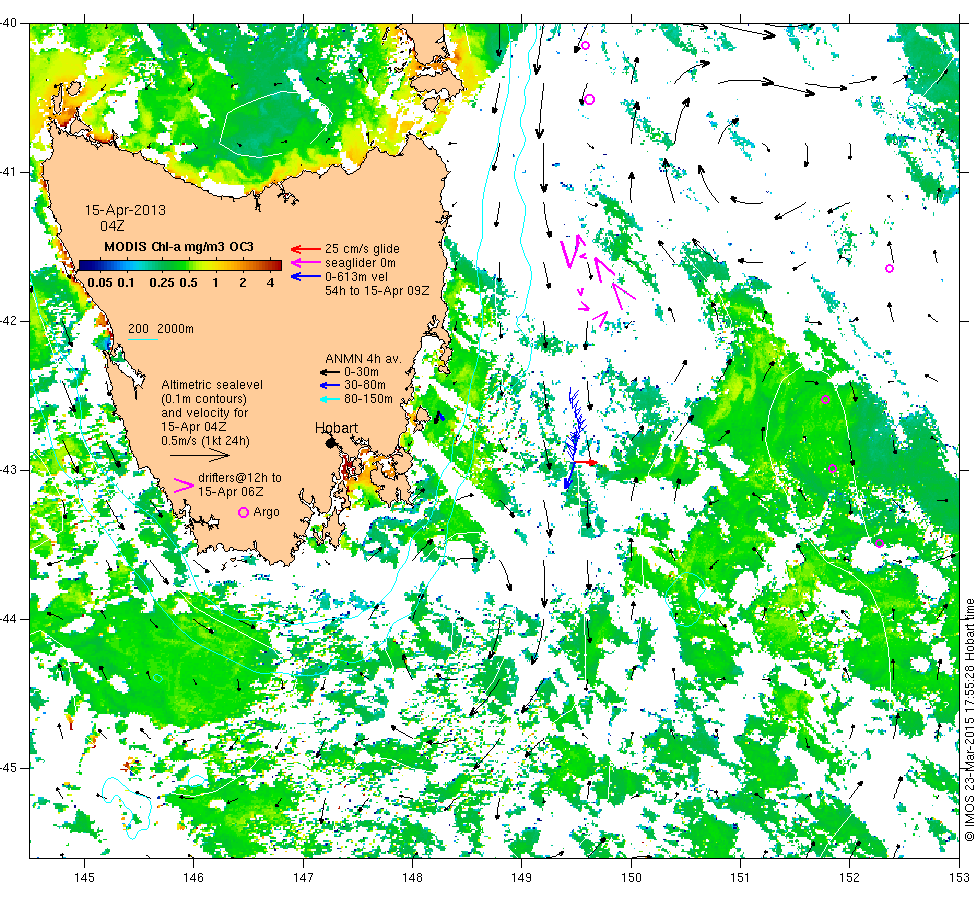Click the 54h to 15-Apr 09Z text
The image size is (980, 900).
[x=377, y=291]
